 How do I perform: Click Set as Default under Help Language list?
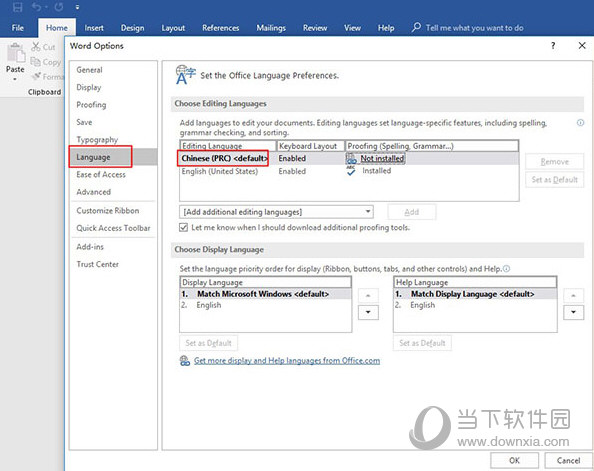(422, 343)
